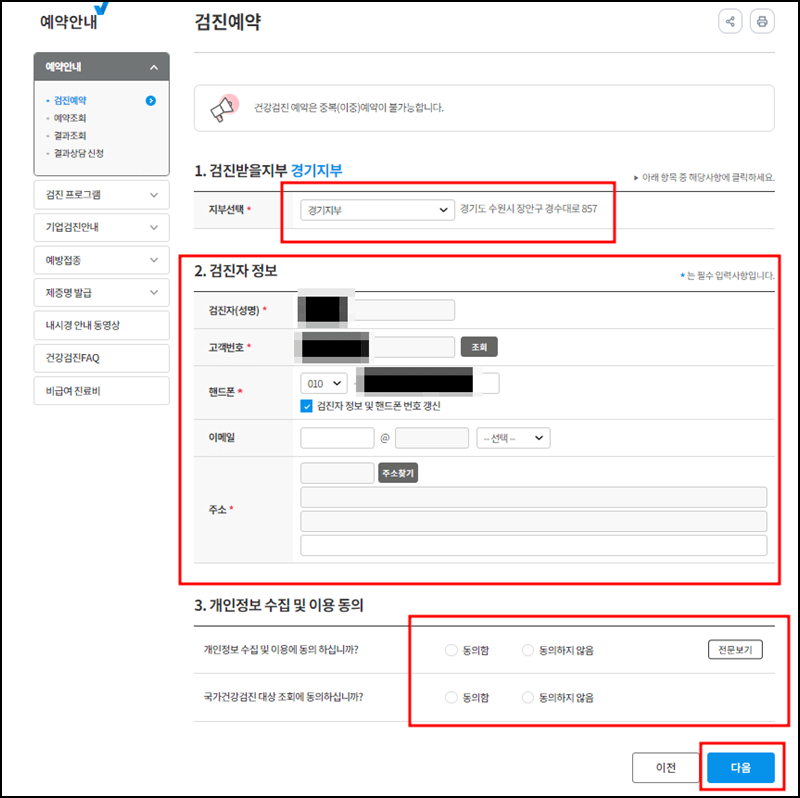Open the 주소찾기 address search button

pos(398,474)
